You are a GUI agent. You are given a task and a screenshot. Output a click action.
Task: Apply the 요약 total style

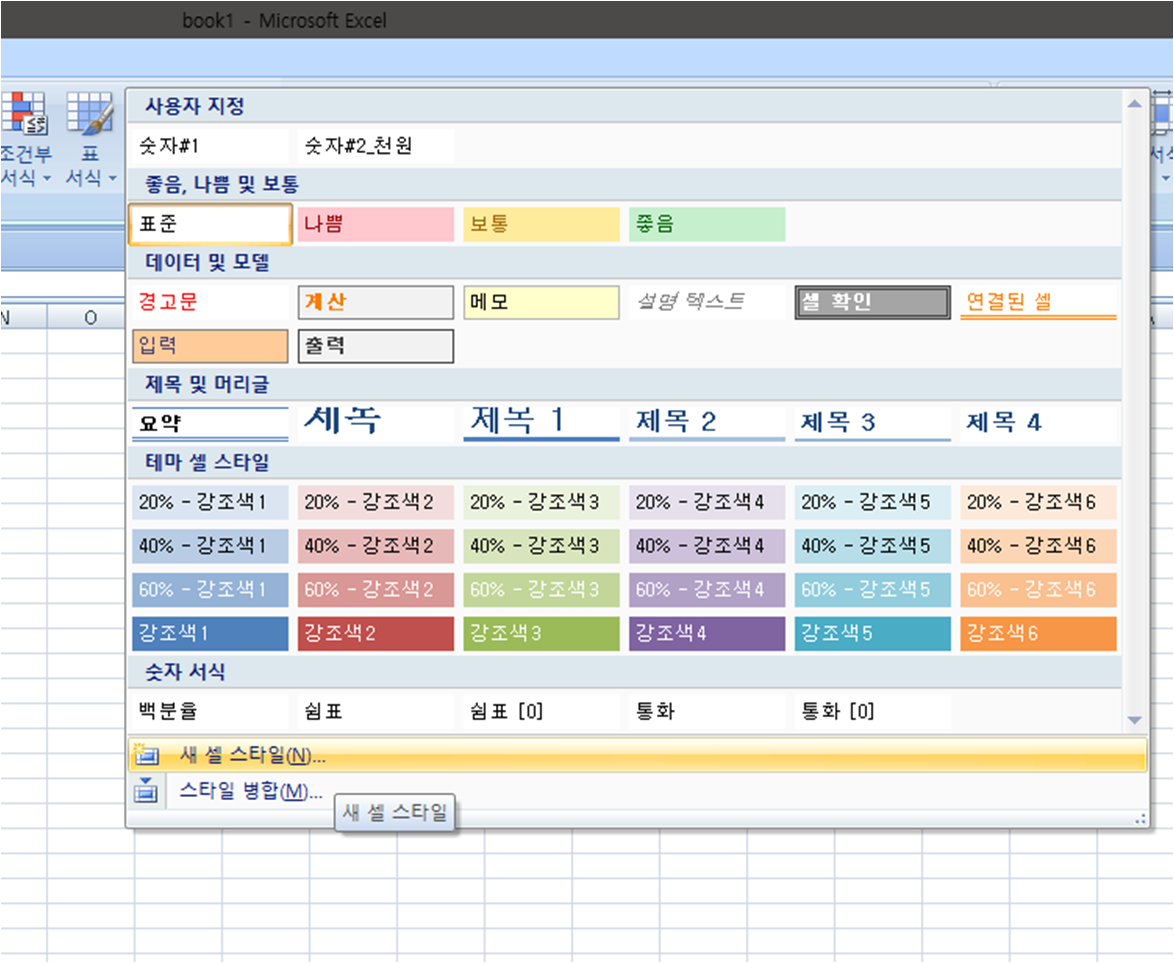tap(210, 424)
